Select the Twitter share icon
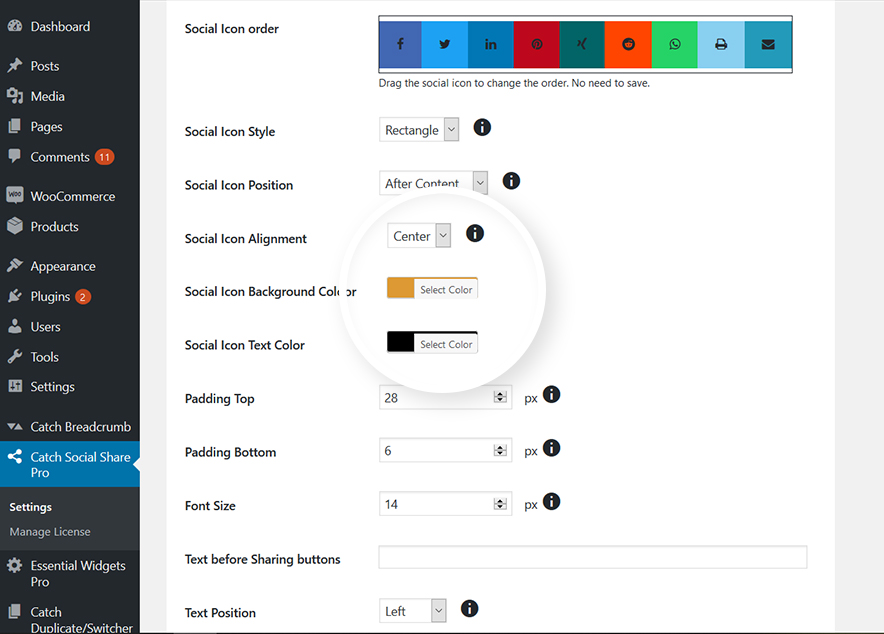Viewport: 884px width, 634px height. coord(445,44)
